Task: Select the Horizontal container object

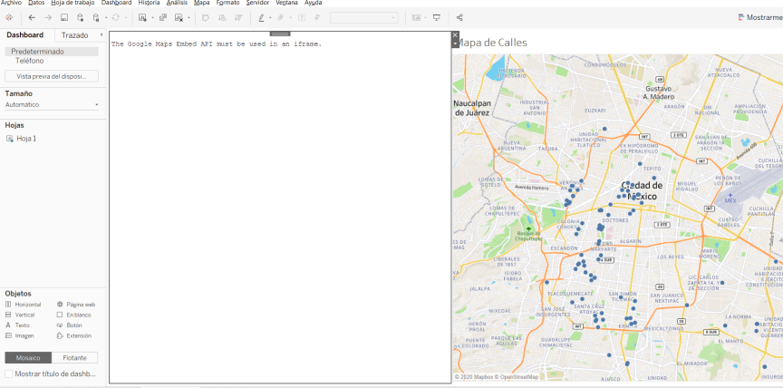Action: pos(23,304)
